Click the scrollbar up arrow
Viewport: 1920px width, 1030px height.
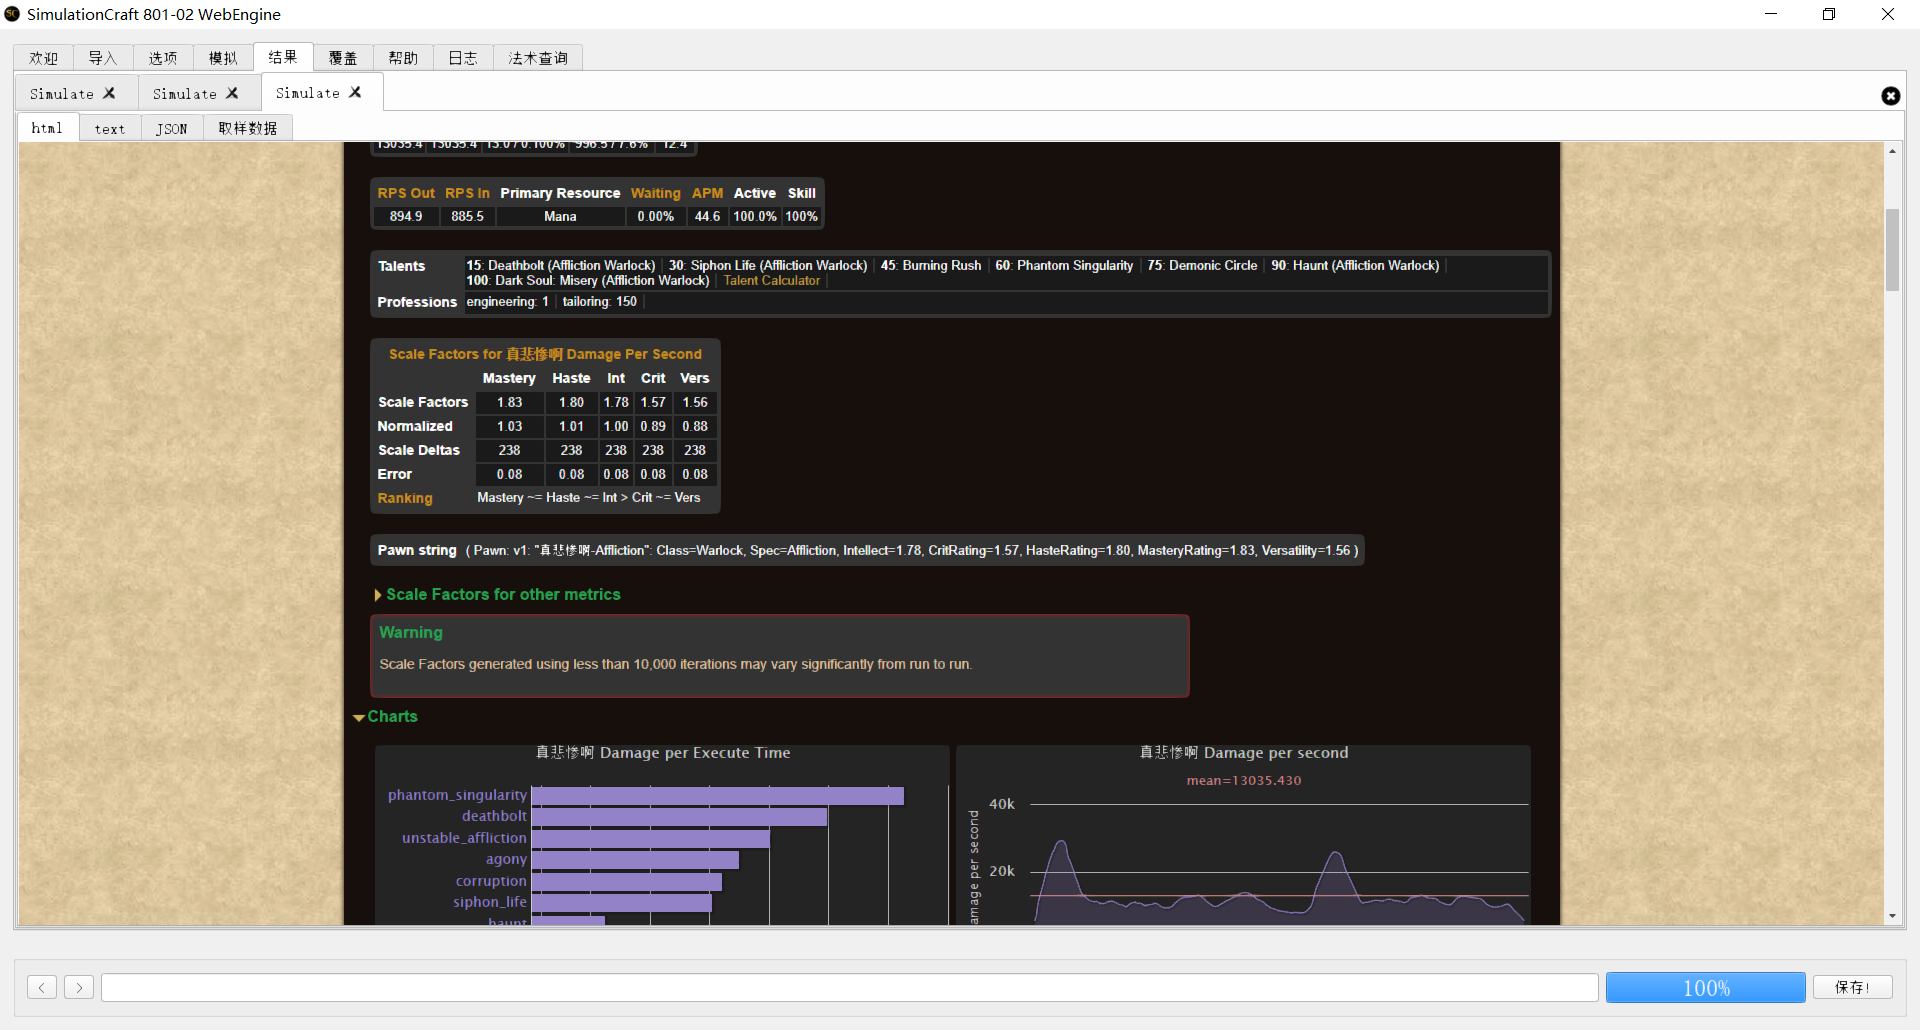click(1892, 151)
